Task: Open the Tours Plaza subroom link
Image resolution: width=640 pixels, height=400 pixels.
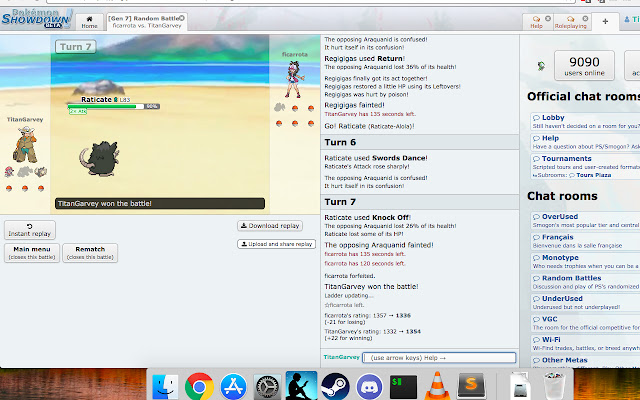Action: coord(593,175)
